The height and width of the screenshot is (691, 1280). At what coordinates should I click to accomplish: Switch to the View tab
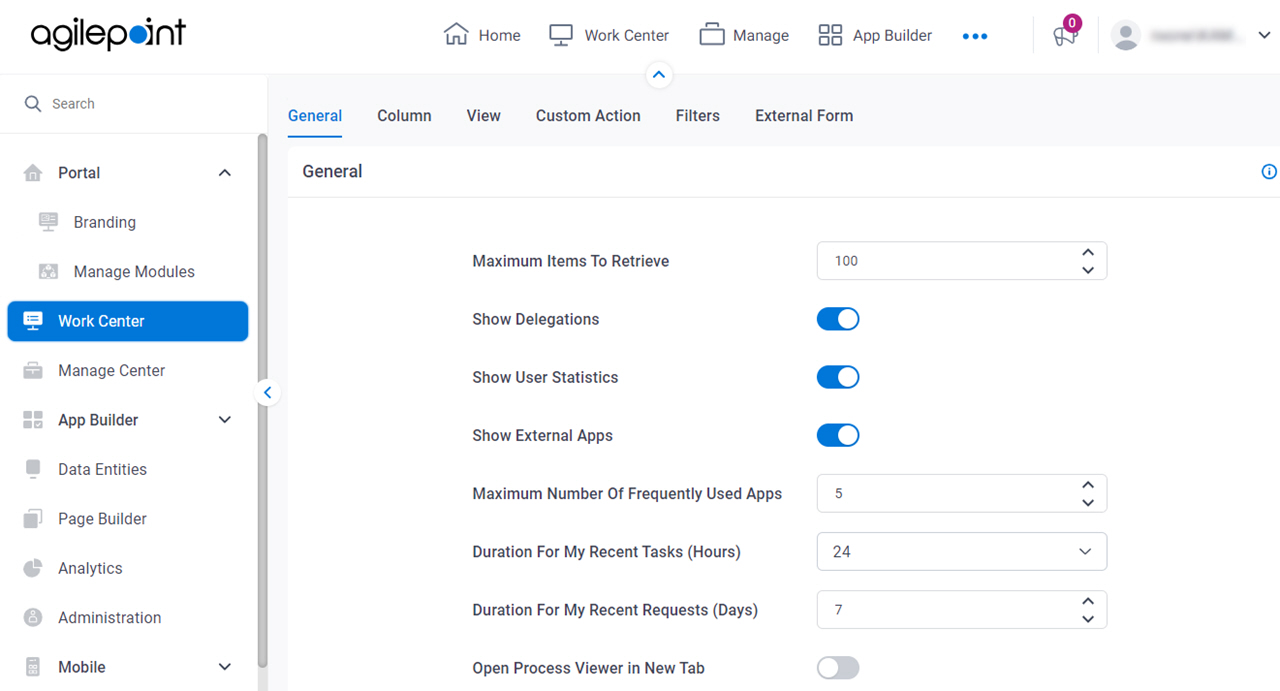coord(483,116)
